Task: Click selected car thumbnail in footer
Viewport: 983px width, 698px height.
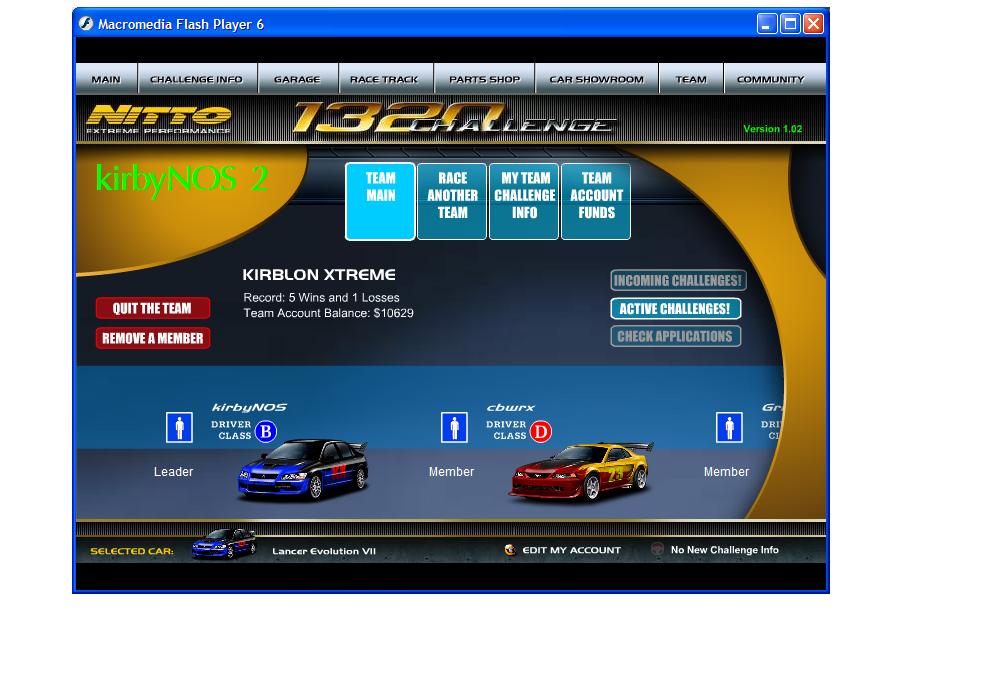Action: (224, 543)
